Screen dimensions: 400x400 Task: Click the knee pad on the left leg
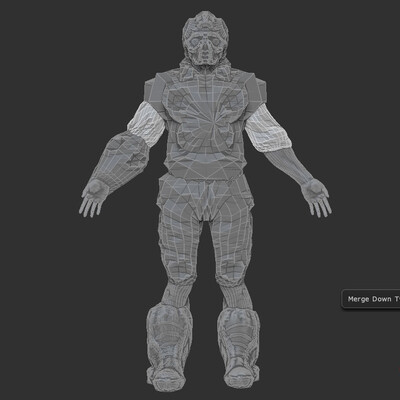point(179,272)
